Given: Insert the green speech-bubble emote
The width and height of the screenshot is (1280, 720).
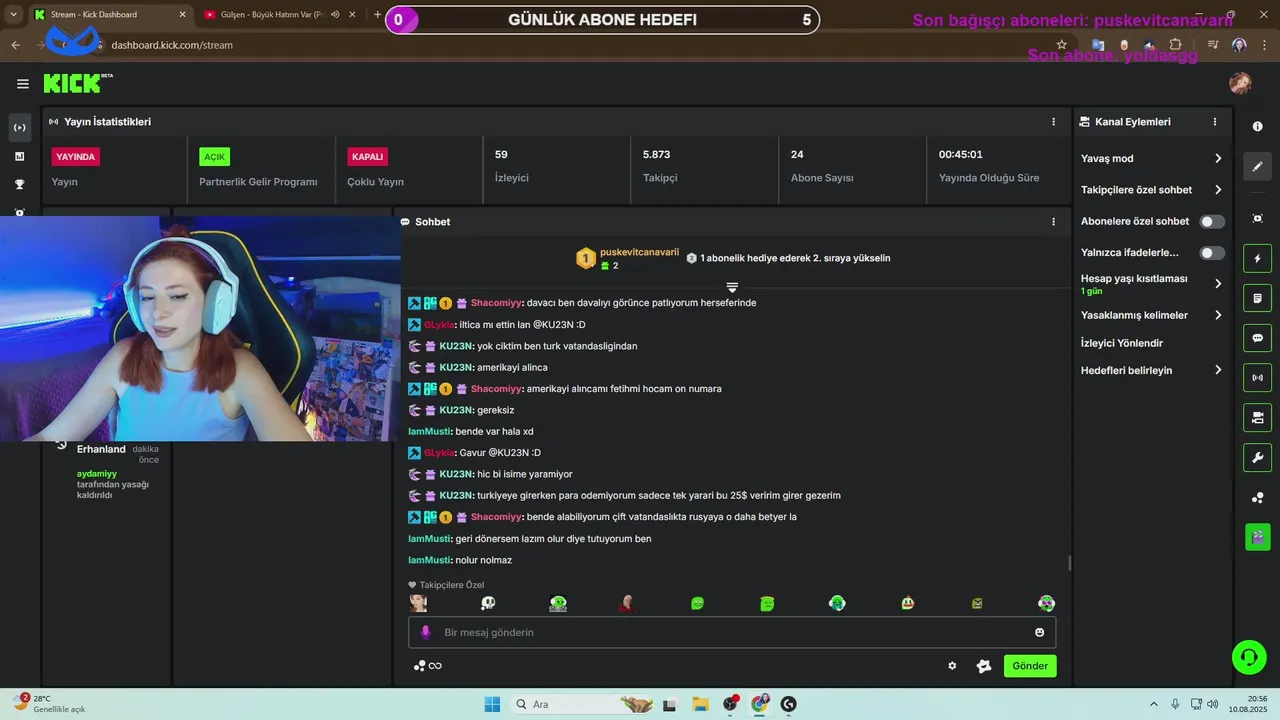Looking at the screenshot, I should pyautogui.click(x=697, y=603).
